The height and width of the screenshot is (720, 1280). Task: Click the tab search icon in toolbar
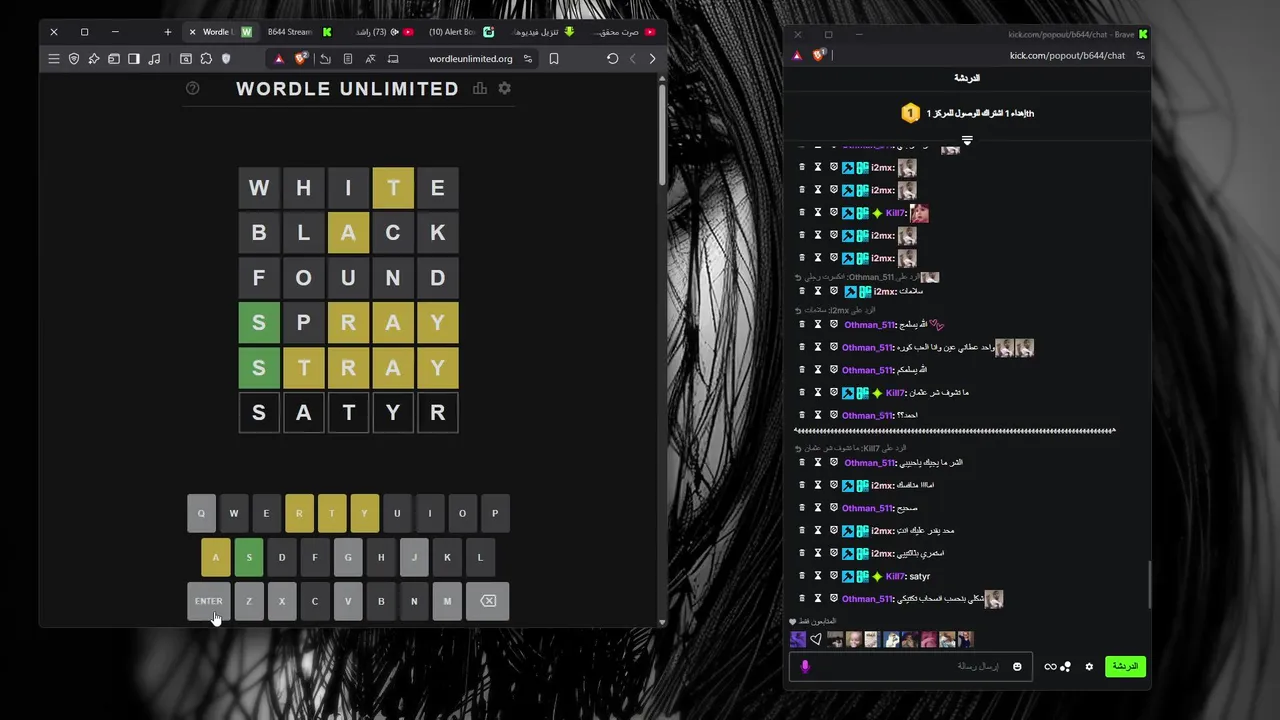[186, 59]
